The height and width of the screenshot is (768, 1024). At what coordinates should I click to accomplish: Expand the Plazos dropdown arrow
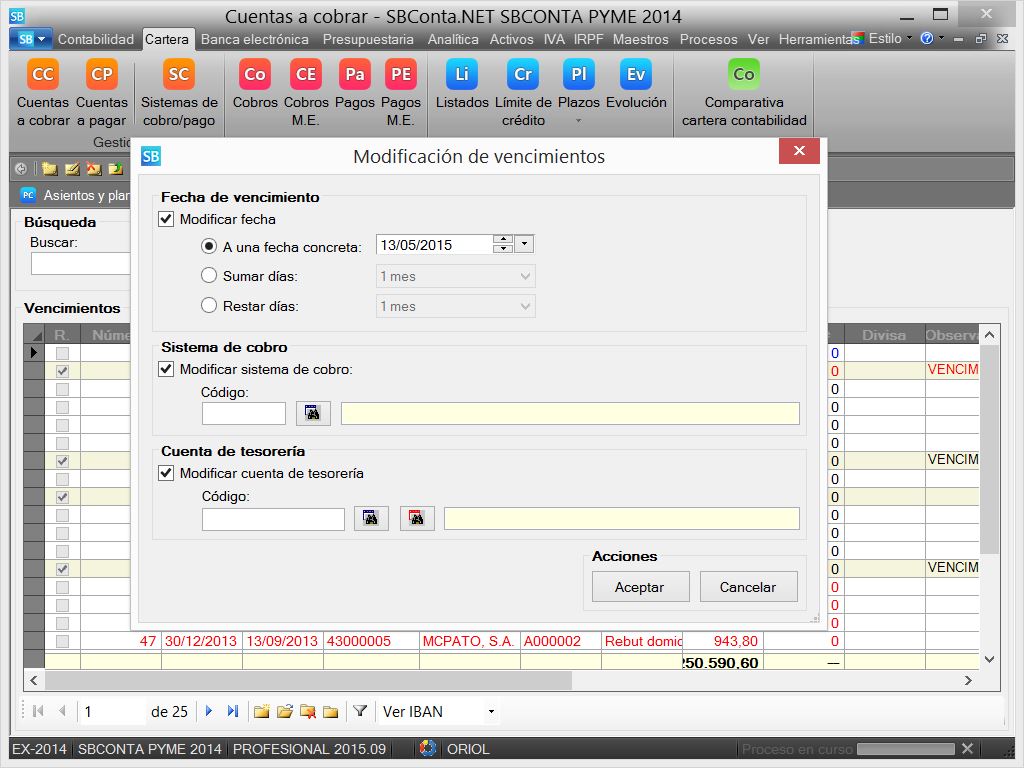coord(578,122)
